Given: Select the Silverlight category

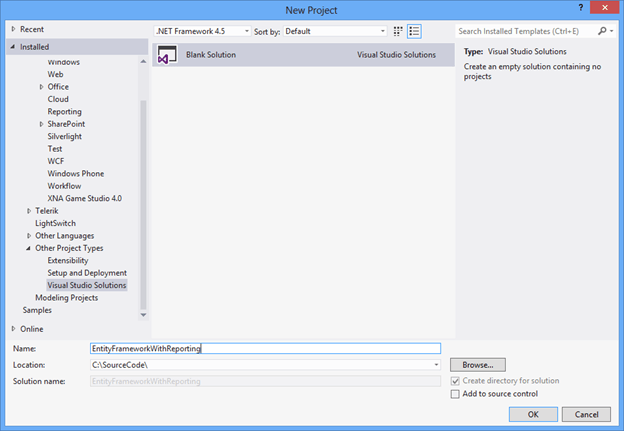Looking at the screenshot, I should tap(64, 137).
